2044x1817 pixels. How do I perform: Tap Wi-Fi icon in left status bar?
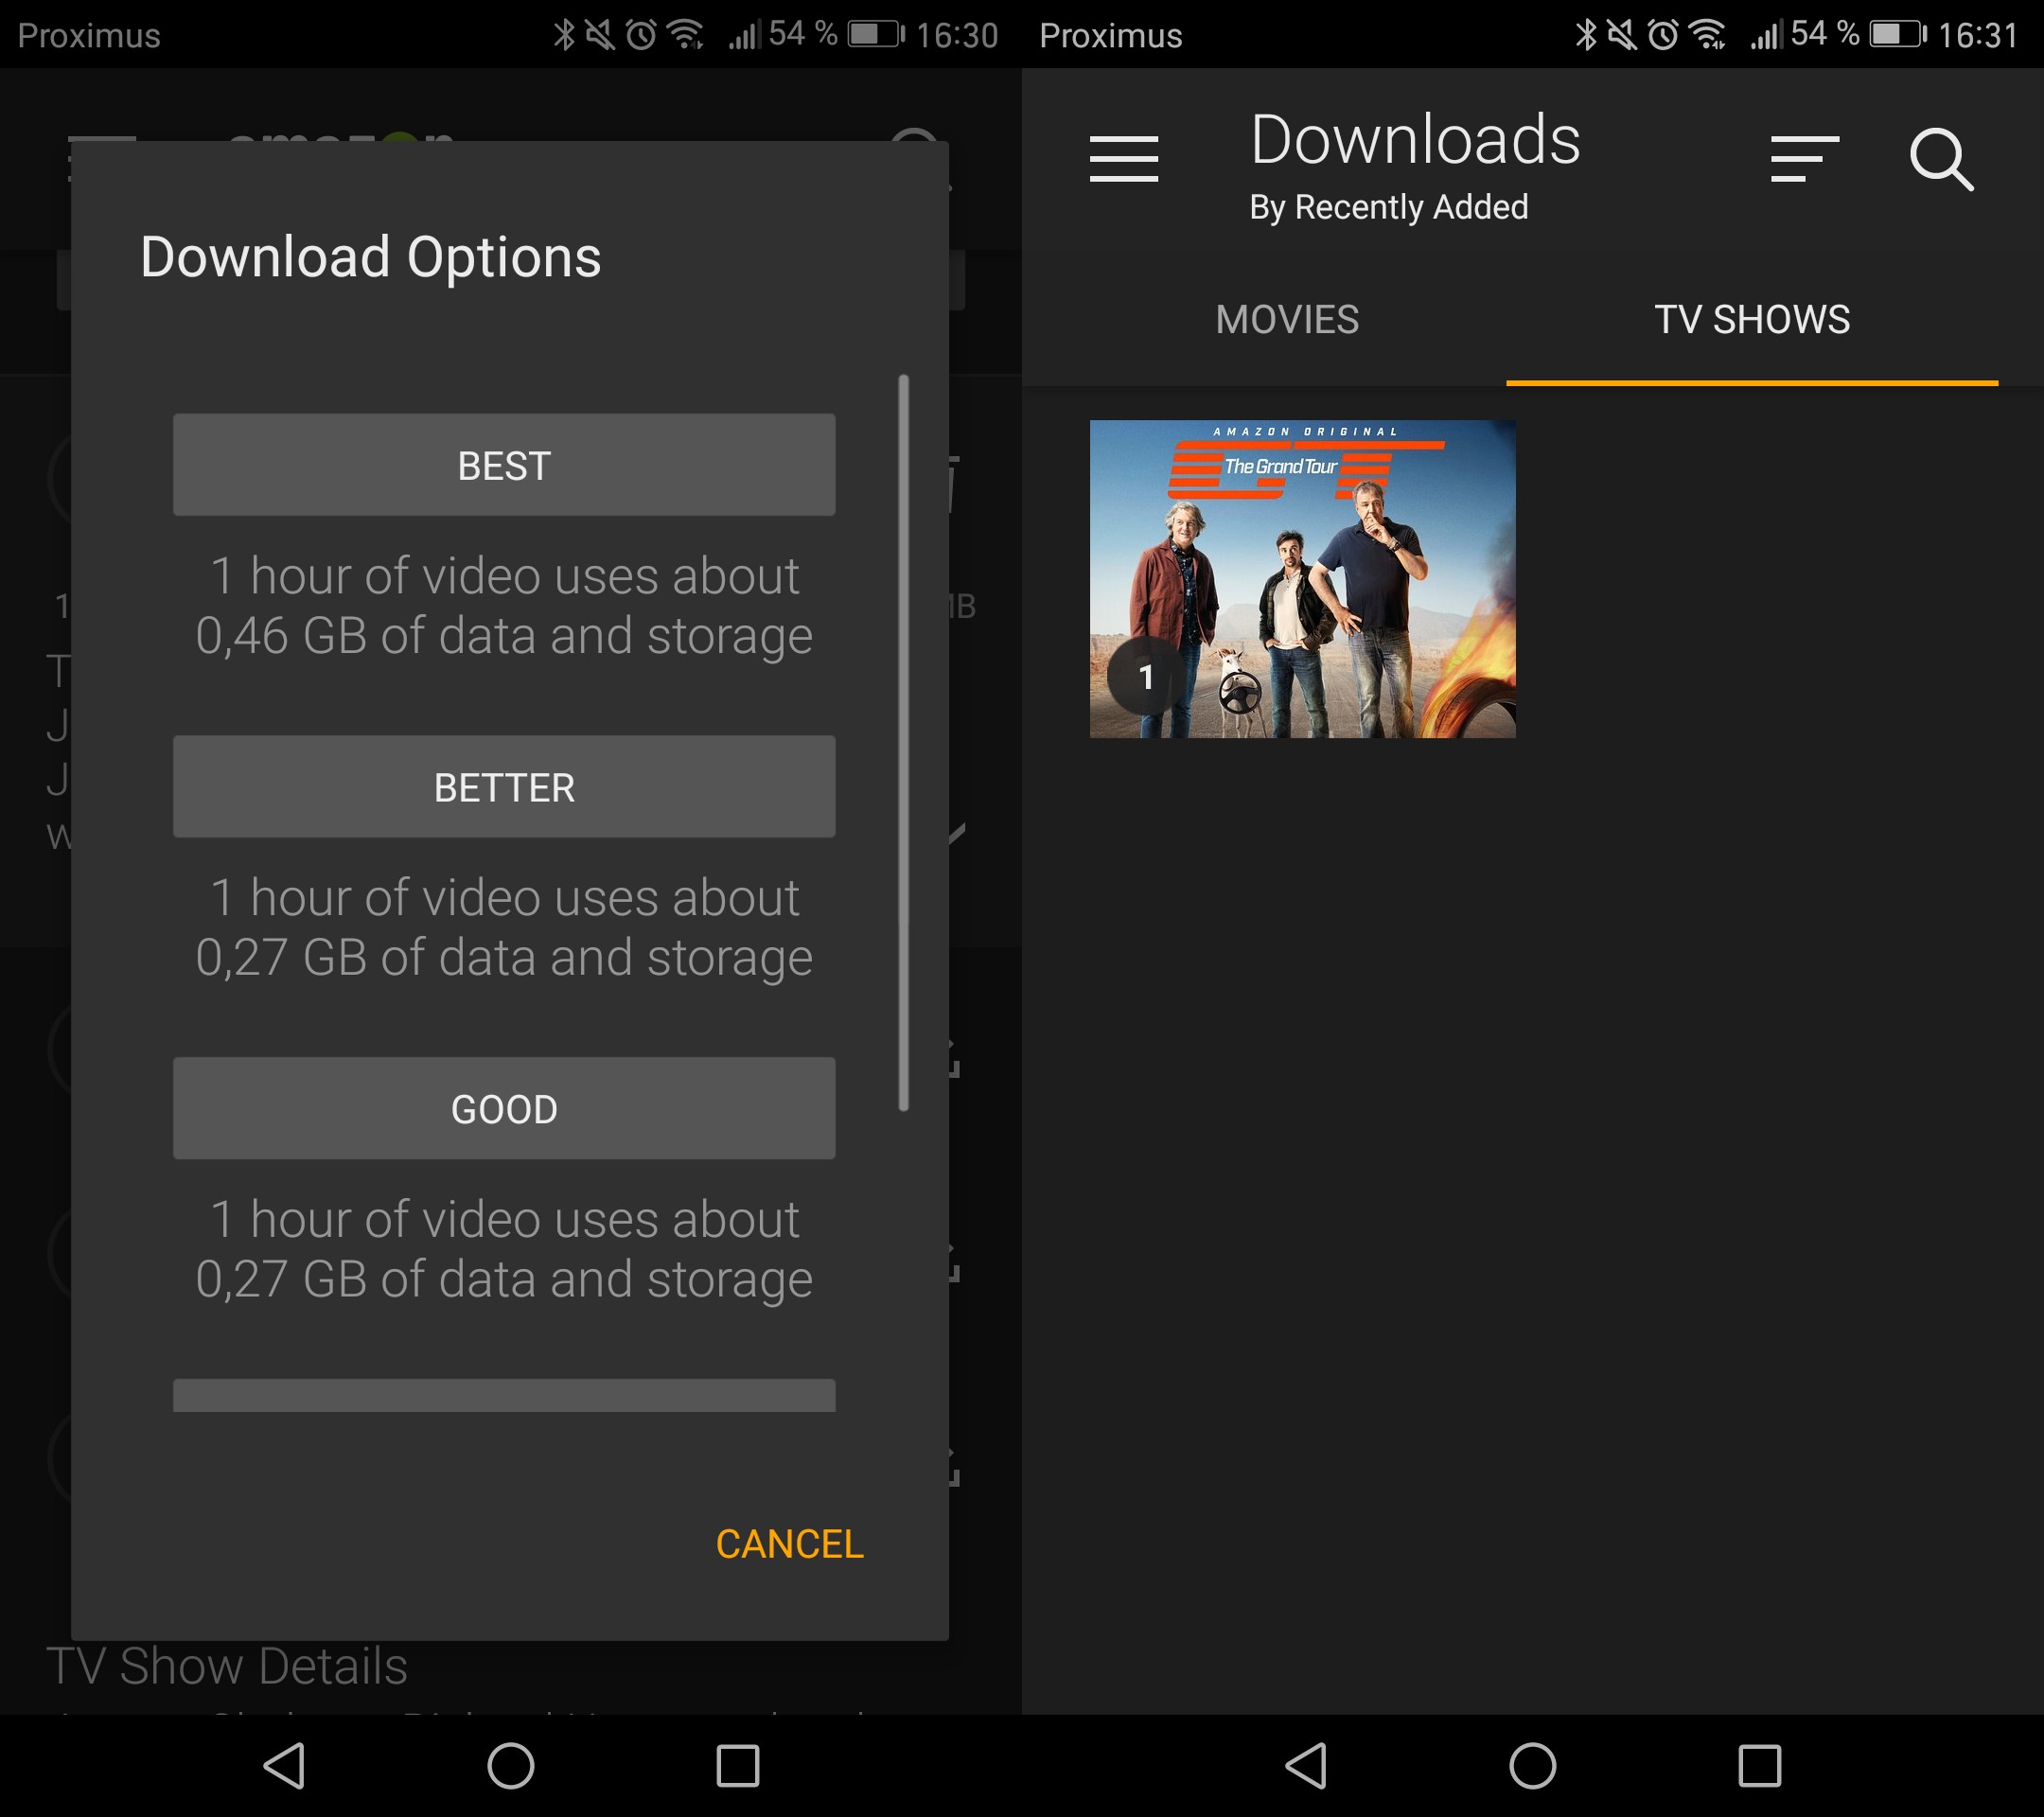point(686,35)
